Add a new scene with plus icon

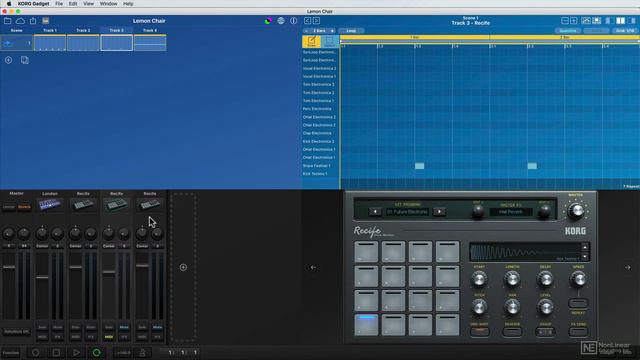tap(9, 60)
